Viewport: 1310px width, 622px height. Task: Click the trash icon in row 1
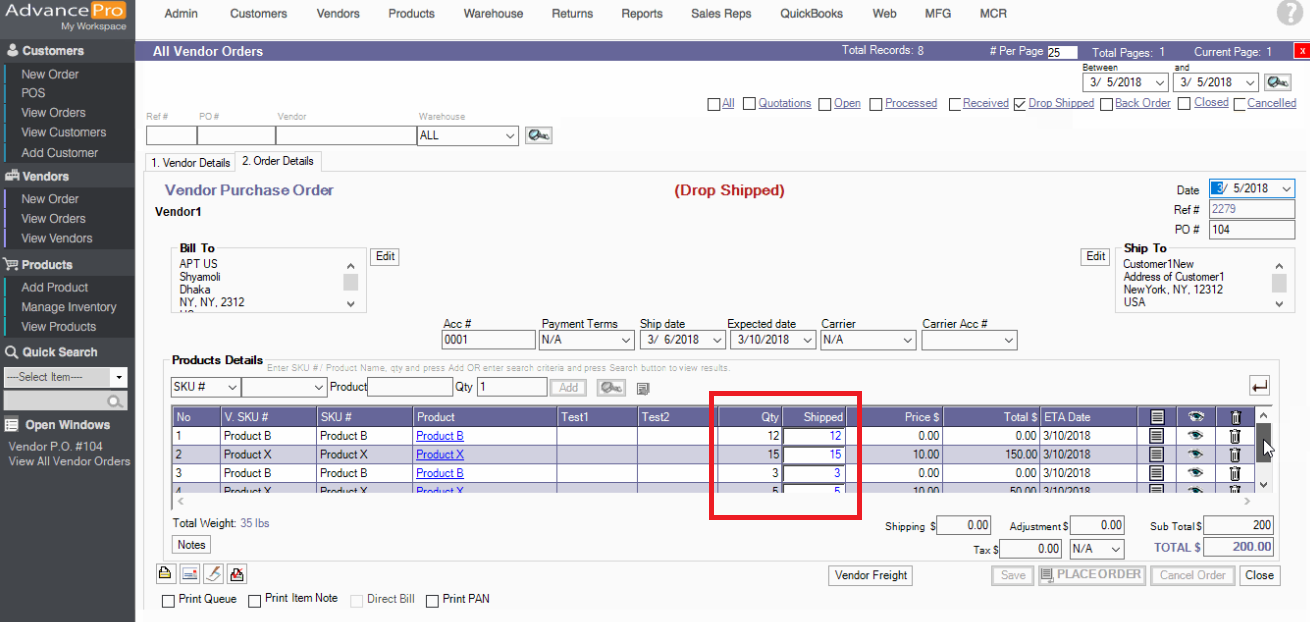pos(1235,436)
